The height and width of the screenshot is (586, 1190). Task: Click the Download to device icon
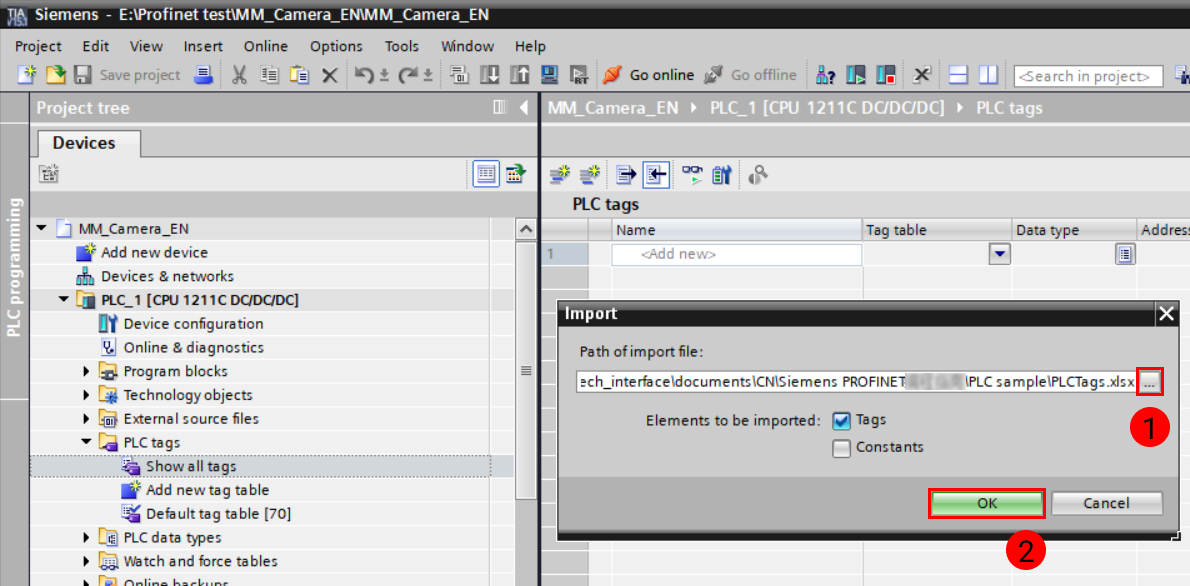[490, 75]
